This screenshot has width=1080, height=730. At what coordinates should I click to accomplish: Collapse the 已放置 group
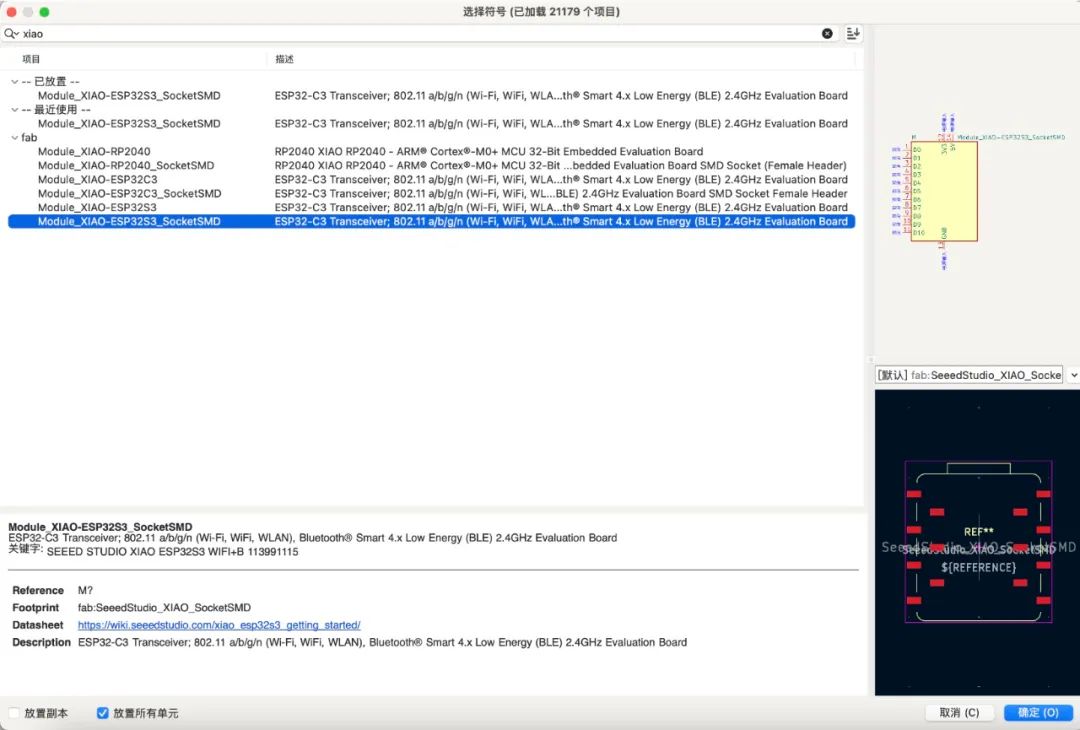[x=14, y=81]
